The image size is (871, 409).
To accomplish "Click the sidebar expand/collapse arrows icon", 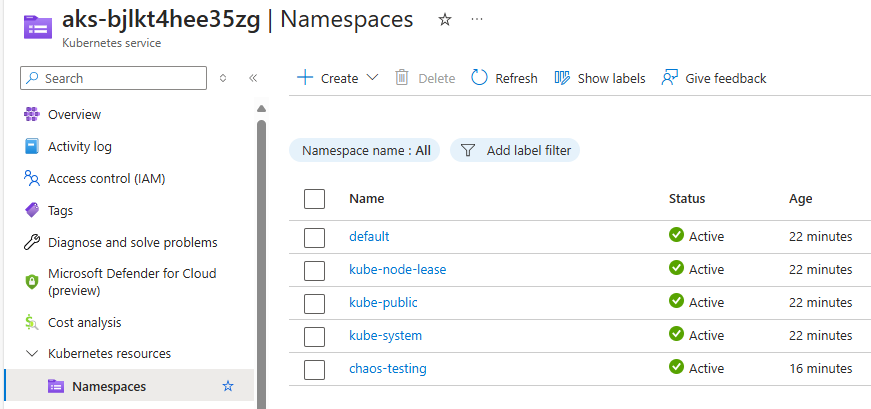I will (223, 78).
